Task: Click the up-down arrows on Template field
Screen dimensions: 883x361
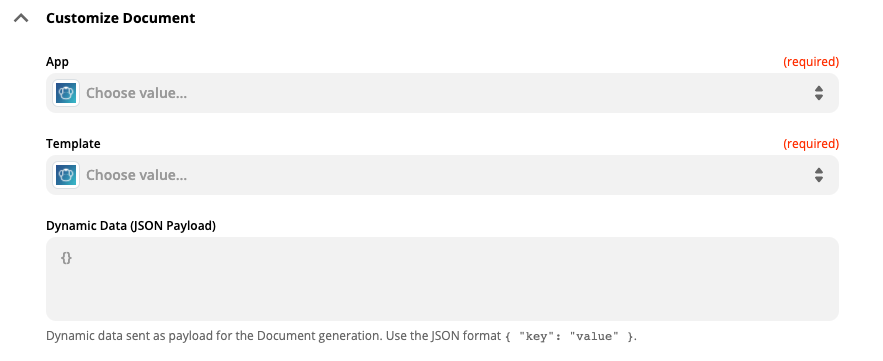Action: click(819, 175)
